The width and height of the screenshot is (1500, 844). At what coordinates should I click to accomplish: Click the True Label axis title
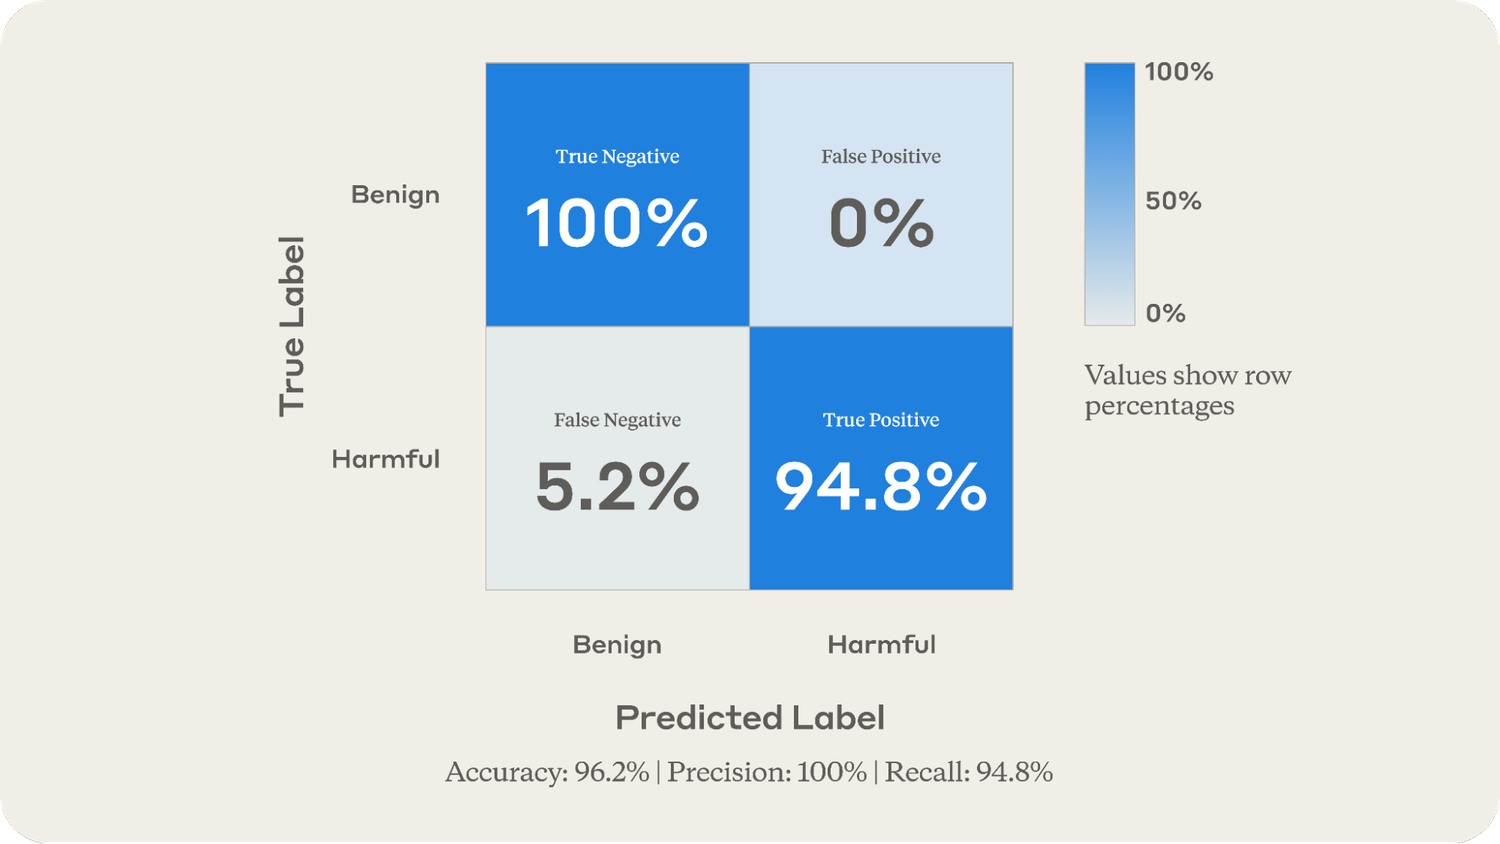click(x=291, y=326)
